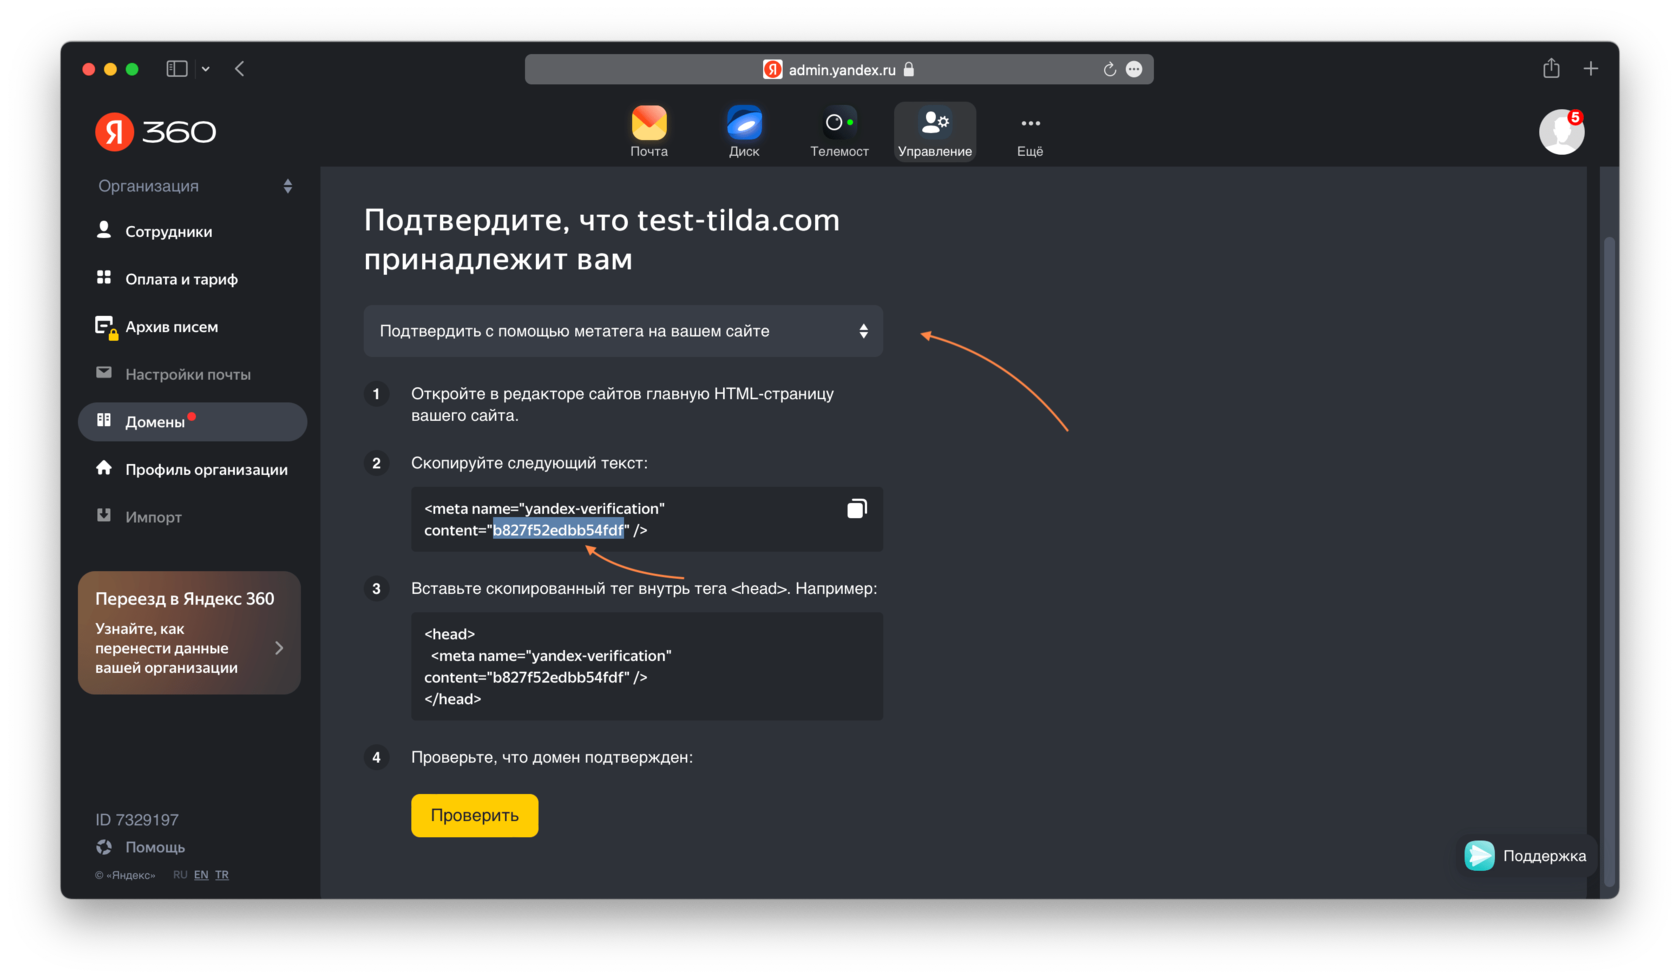
Task: Switch language to EN
Action: [201, 875]
